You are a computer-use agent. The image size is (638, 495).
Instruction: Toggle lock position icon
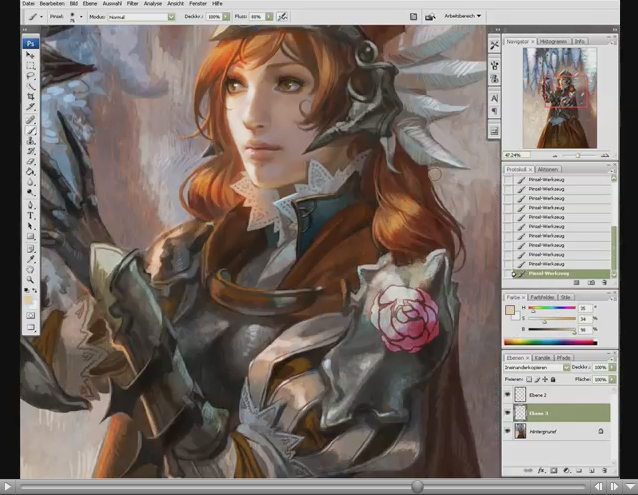pos(545,379)
